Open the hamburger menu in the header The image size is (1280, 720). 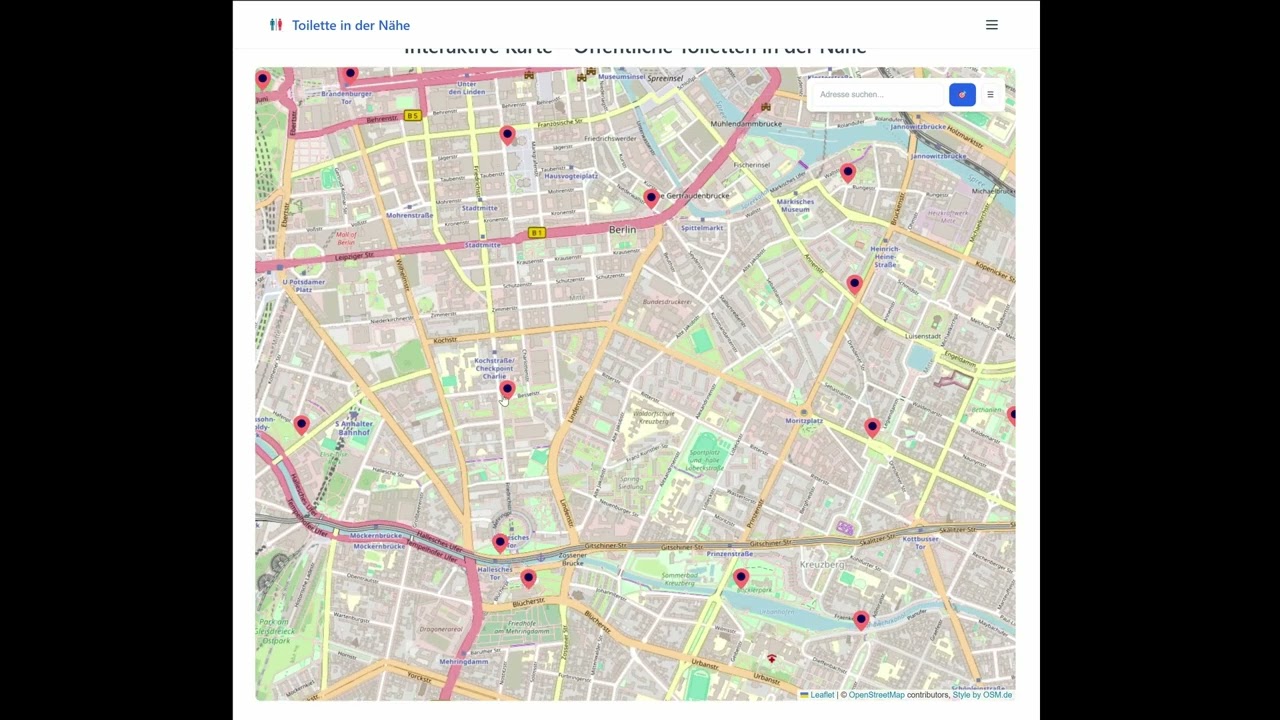click(991, 25)
